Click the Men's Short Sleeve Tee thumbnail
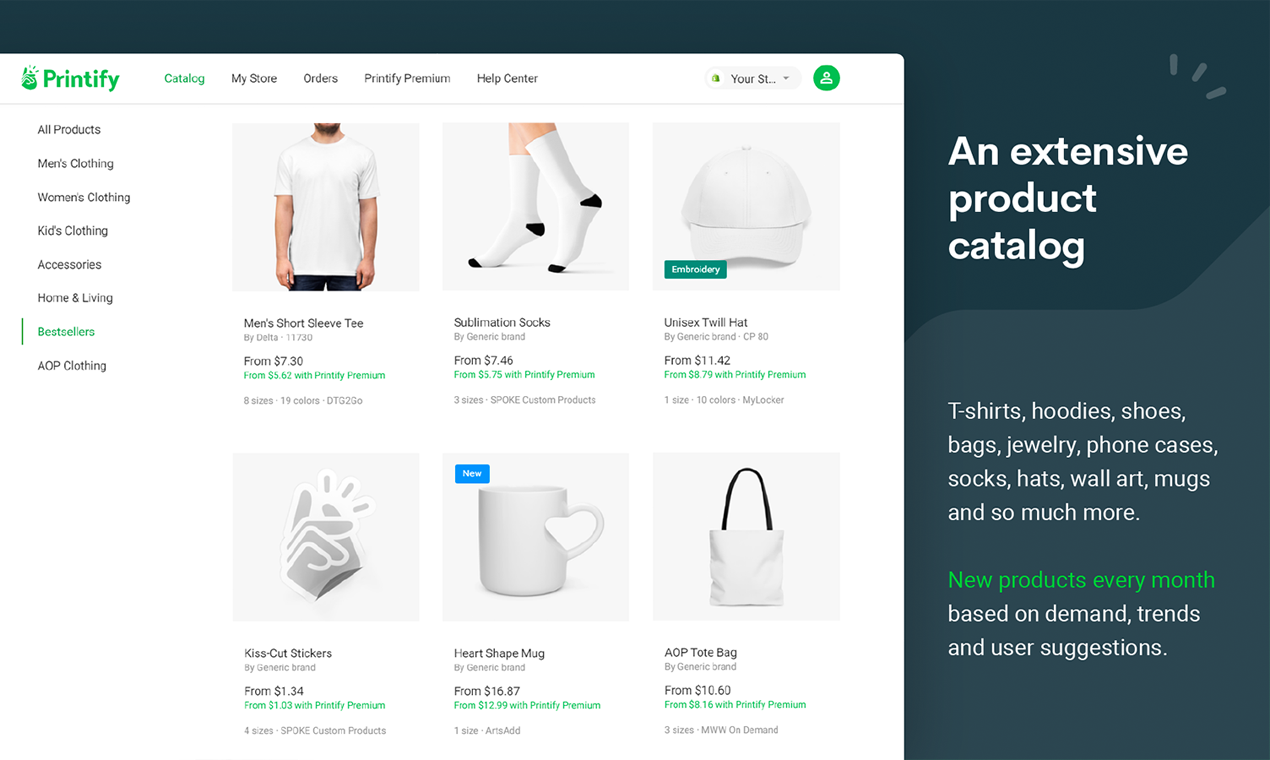The height and width of the screenshot is (760, 1270). (x=326, y=207)
